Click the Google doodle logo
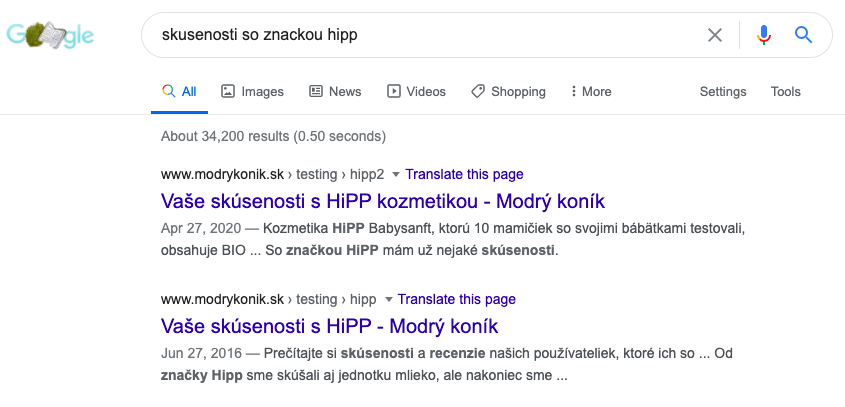The height and width of the screenshot is (407, 845). pyautogui.click(x=50, y=36)
